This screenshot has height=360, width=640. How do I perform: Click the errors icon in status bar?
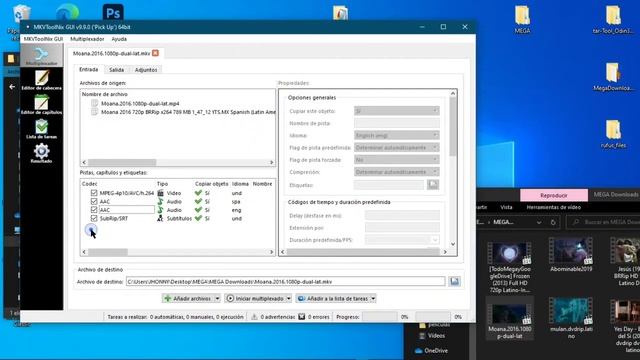[302, 316]
